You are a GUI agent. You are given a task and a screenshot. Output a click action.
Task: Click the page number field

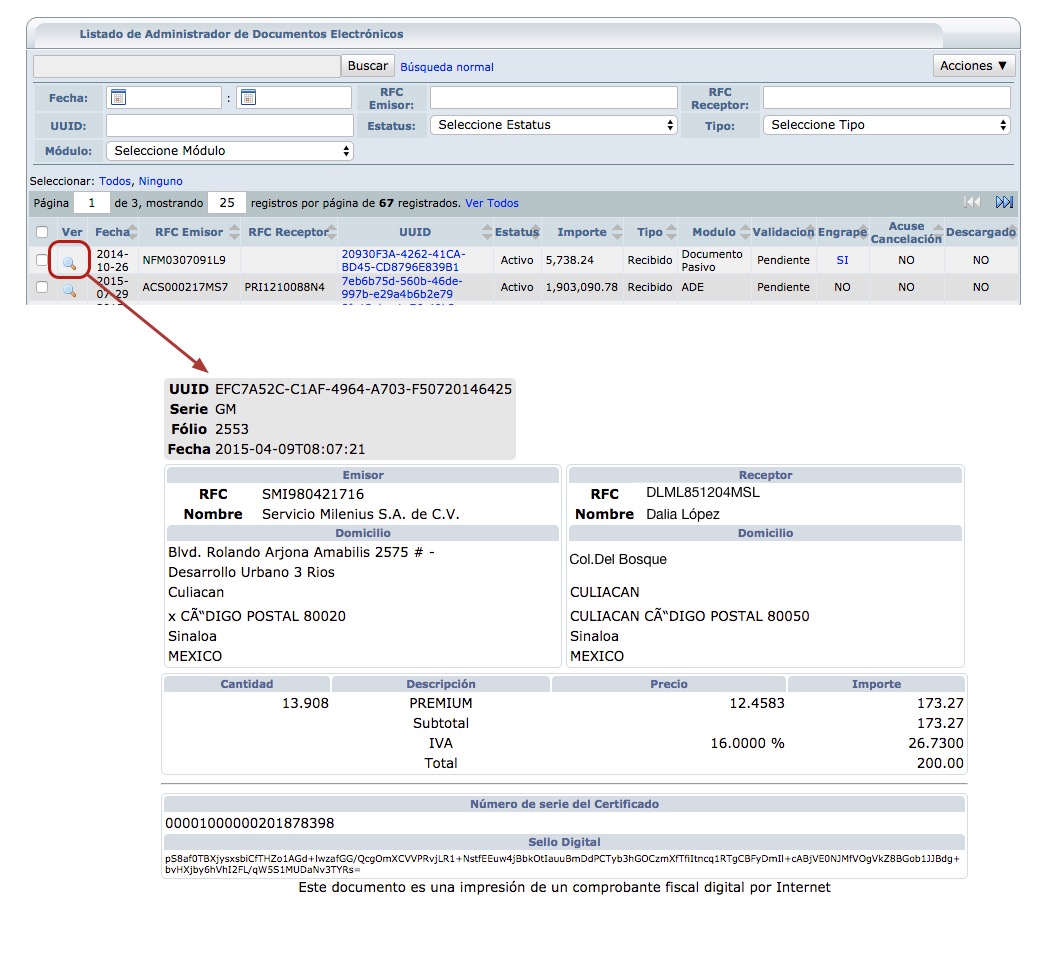pyautogui.click(x=91, y=203)
